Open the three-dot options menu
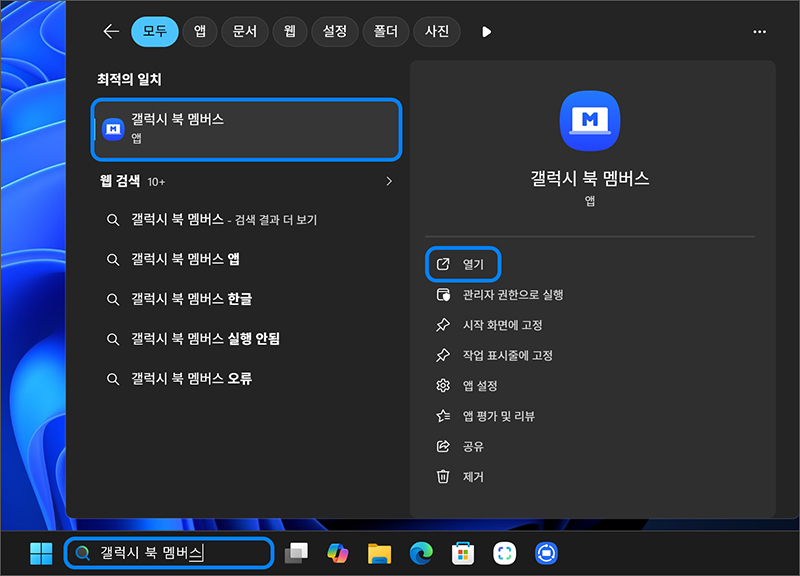Image resolution: width=800 pixels, height=576 pixels. [759, 32]
